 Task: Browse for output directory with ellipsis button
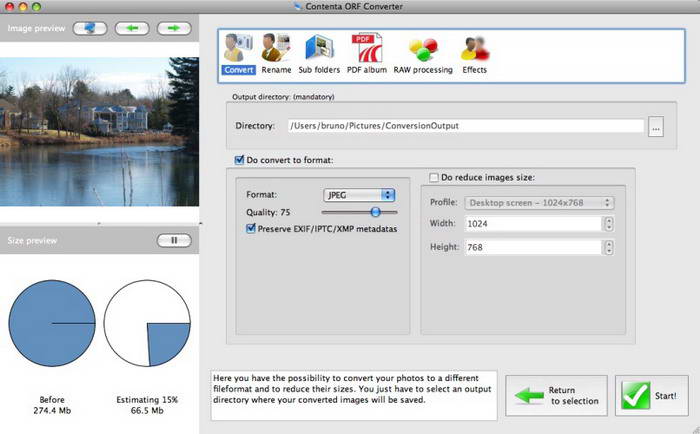[655, 126]
